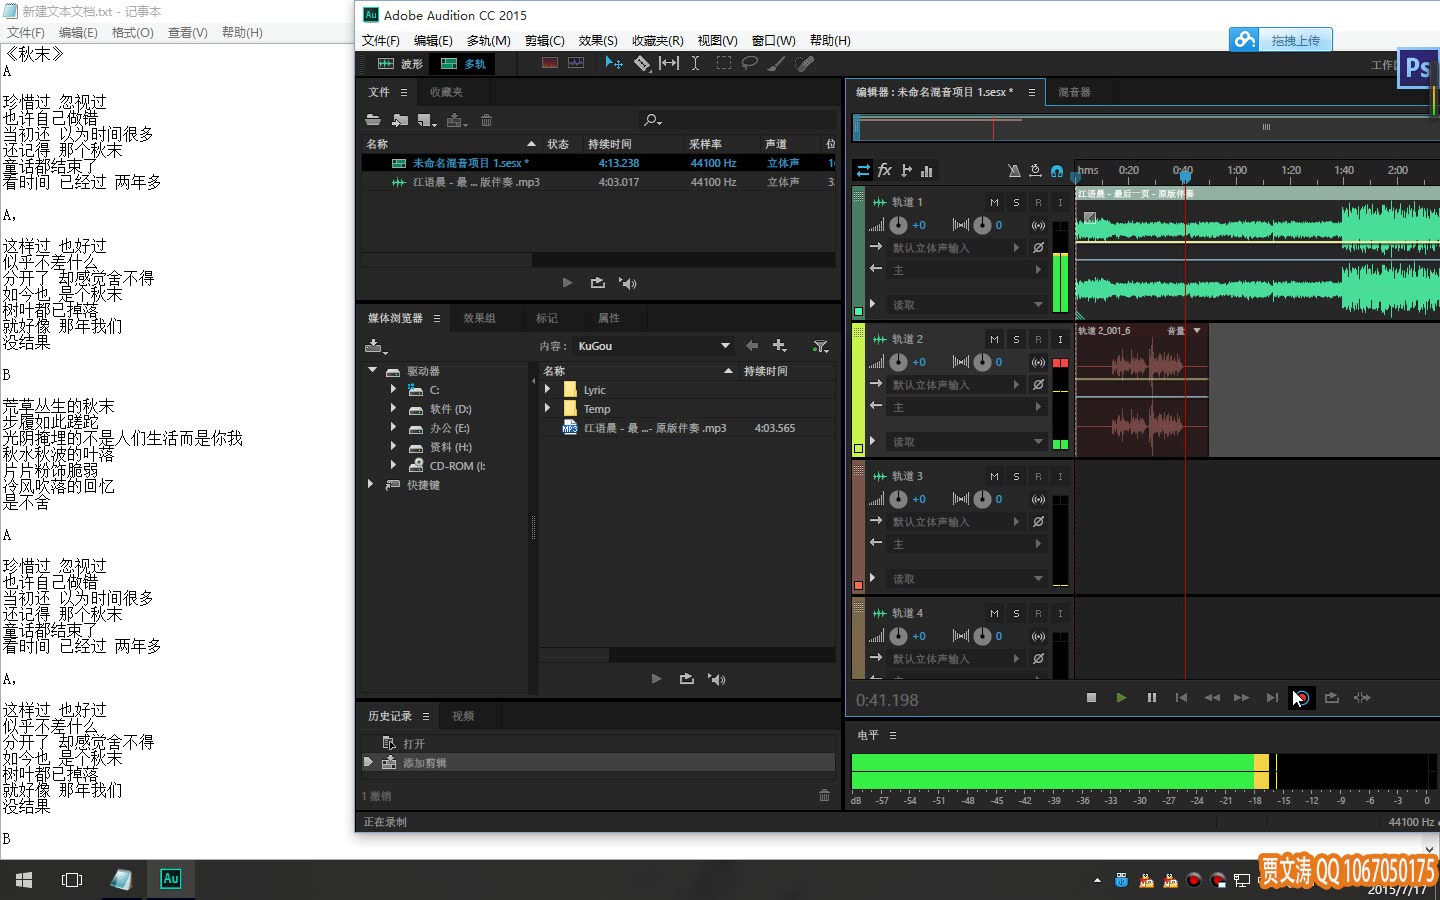Expand the Temp folder
The image size is (1440, 900).
(x=547, y=409)
